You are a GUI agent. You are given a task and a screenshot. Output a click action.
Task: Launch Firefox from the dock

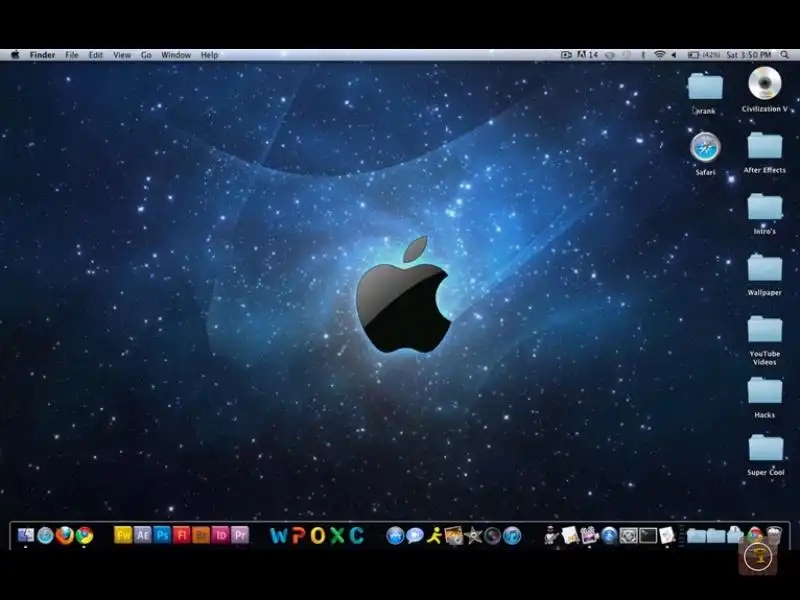coord(65,535)
